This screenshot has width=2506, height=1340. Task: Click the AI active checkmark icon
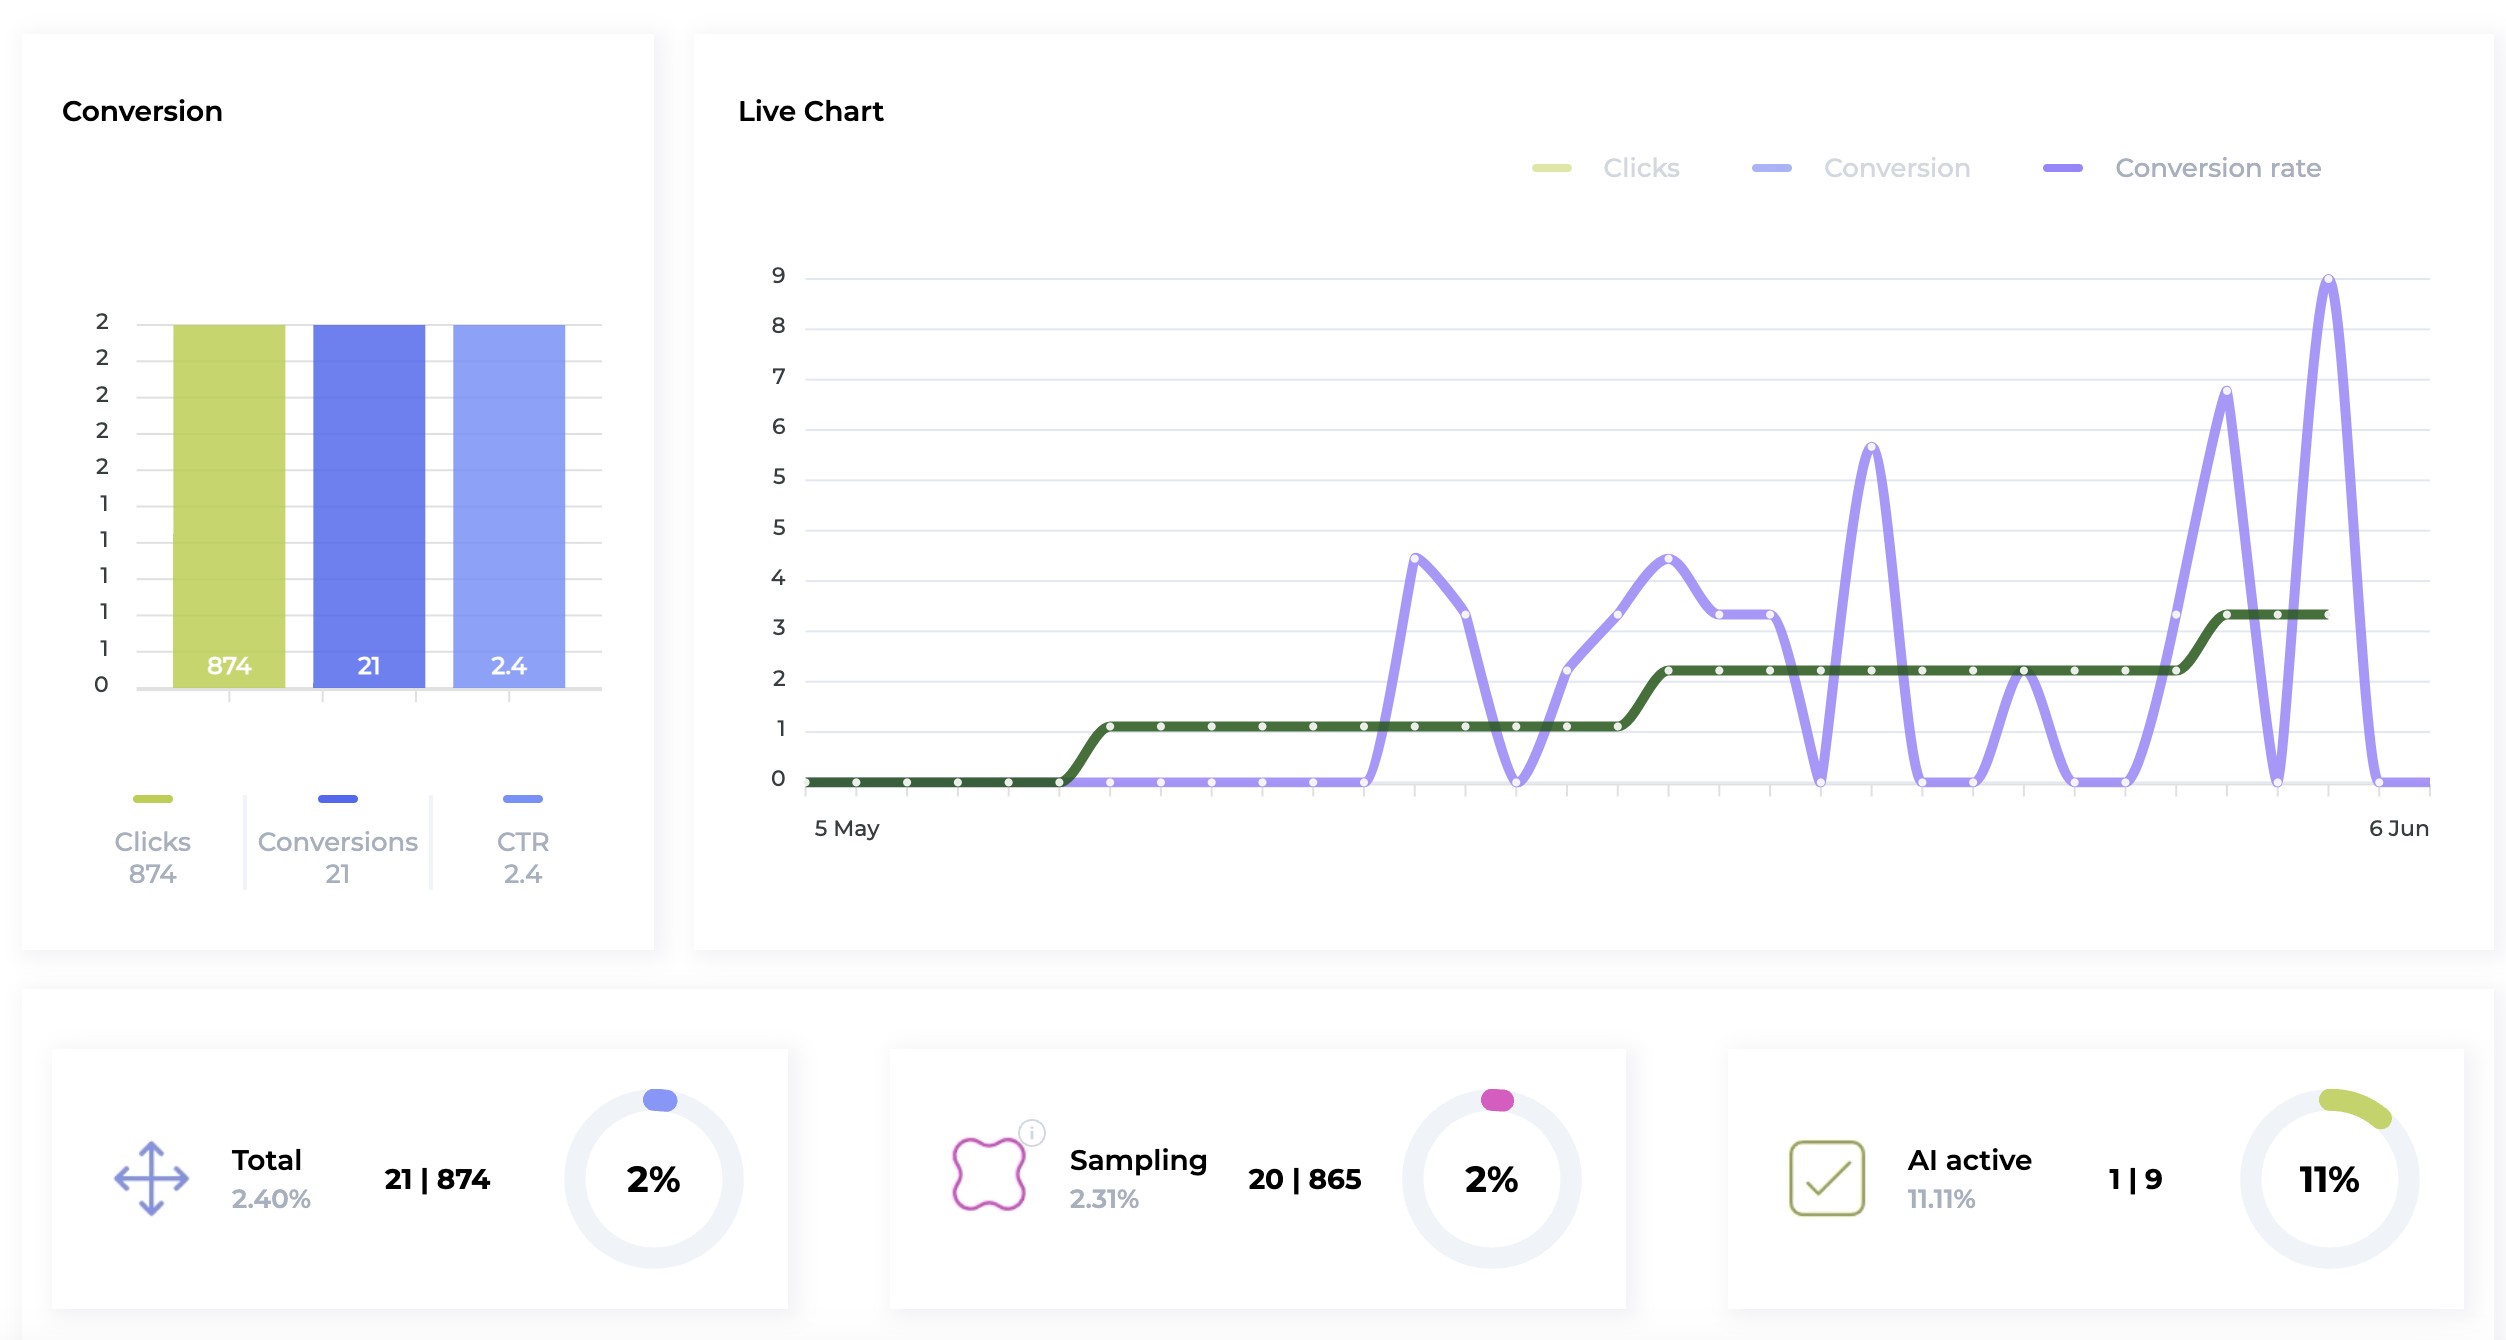1826,1178
